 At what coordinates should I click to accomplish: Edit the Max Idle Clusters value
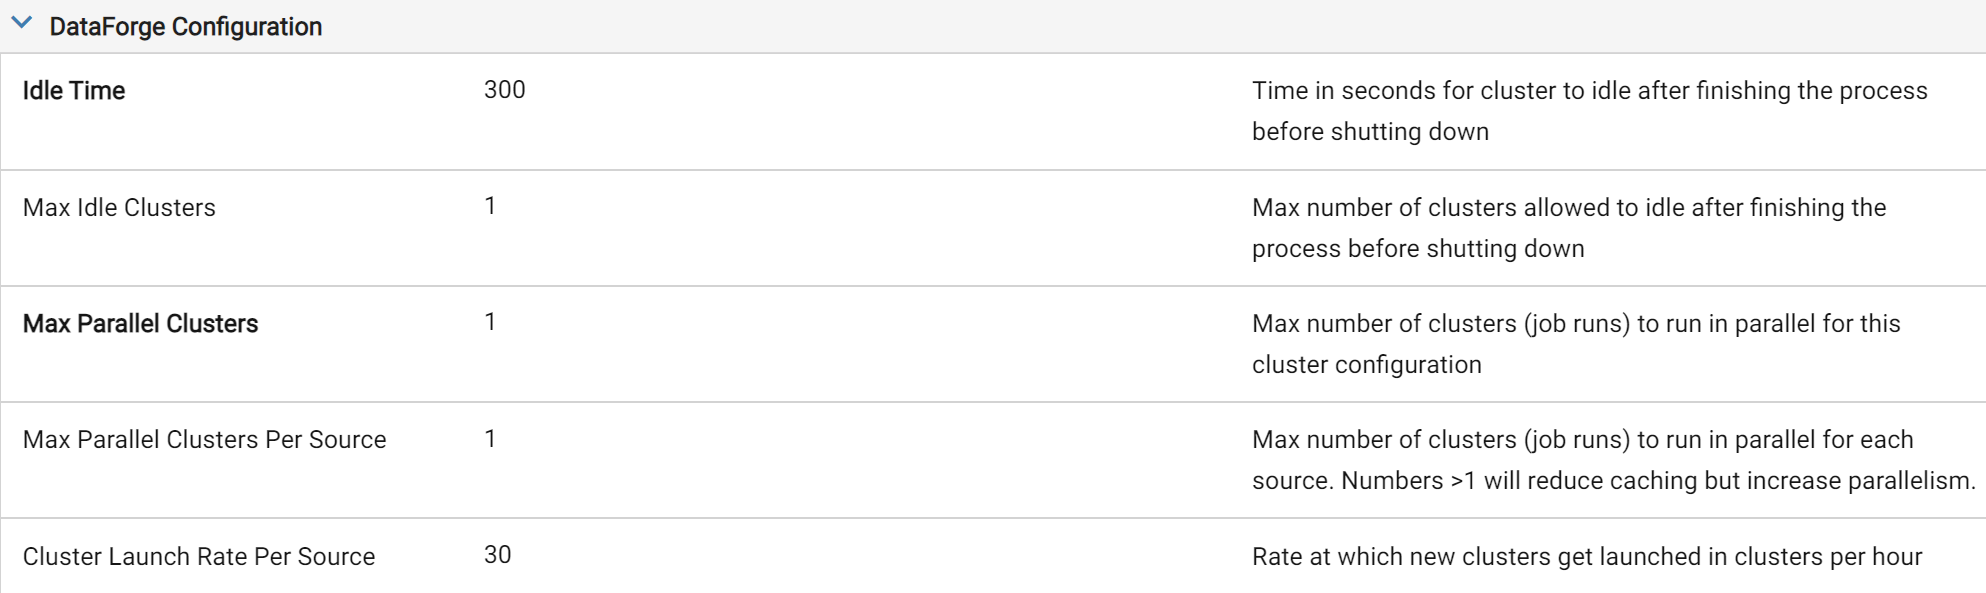490,206
